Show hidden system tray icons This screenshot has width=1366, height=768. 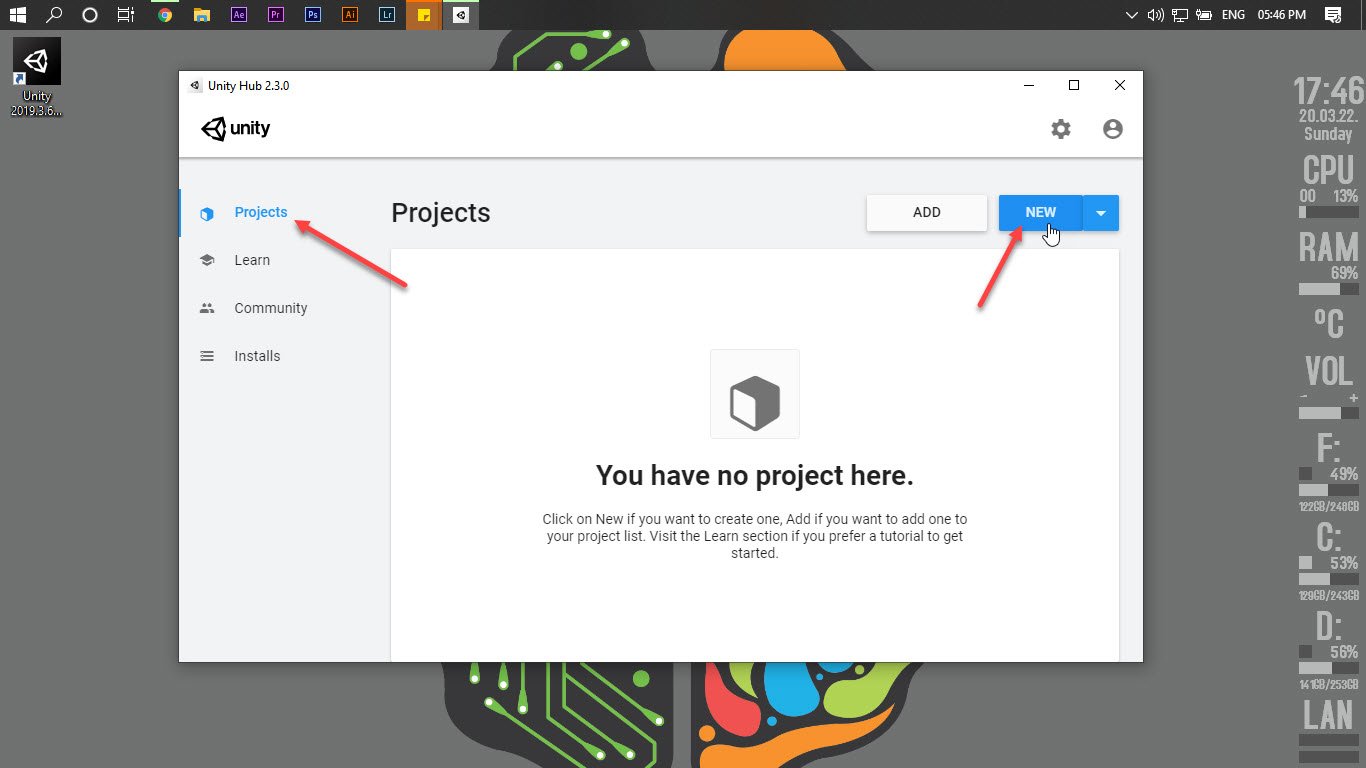coord(1132,15)
